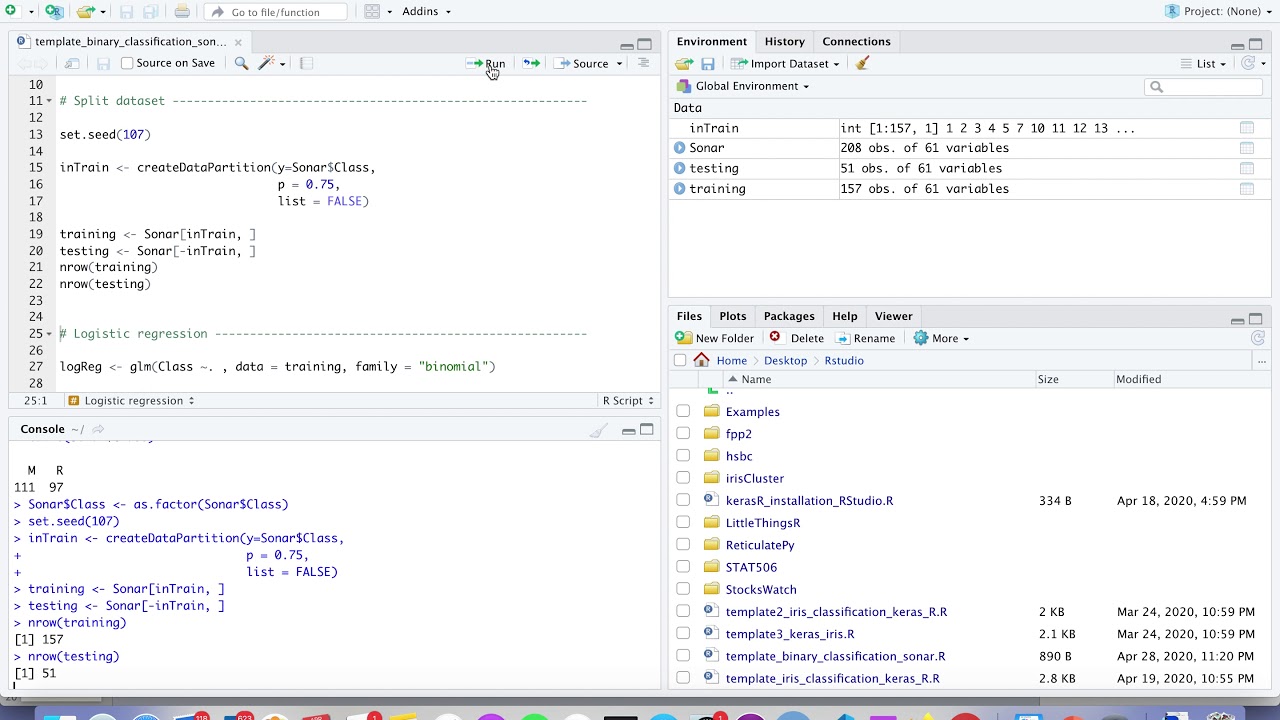Switch to the History tab
1280x720 pixels.
tap(784, 41)
